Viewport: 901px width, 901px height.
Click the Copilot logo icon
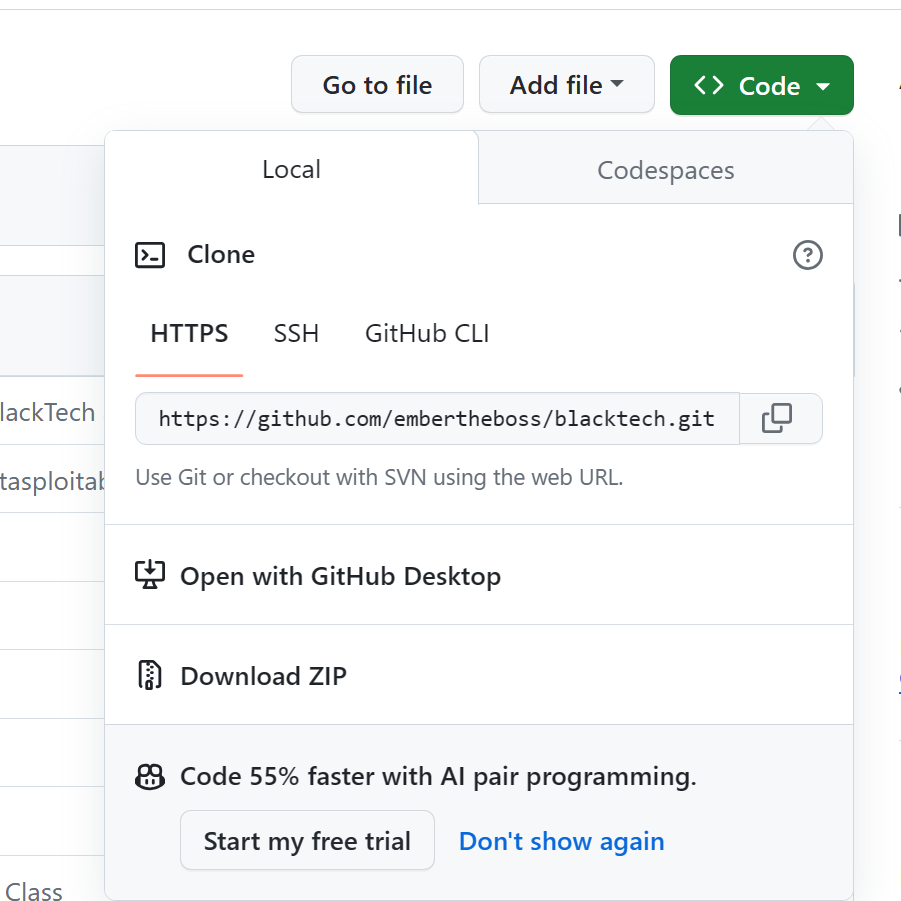point(149,776)
